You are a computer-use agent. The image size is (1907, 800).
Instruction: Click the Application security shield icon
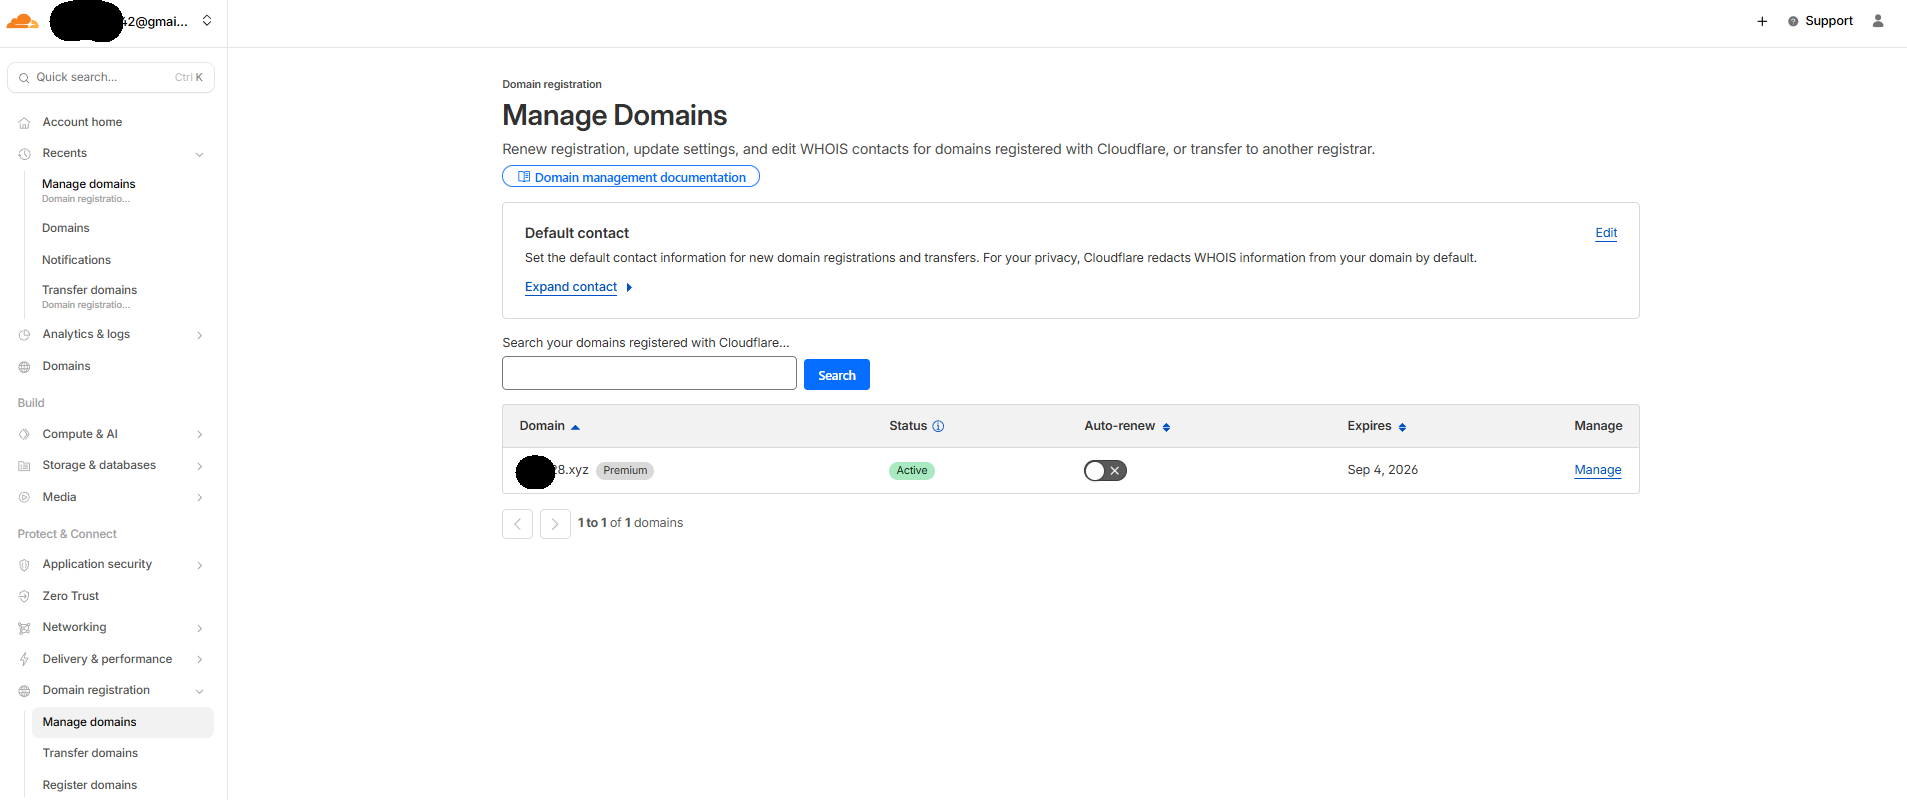click(24, 565)
